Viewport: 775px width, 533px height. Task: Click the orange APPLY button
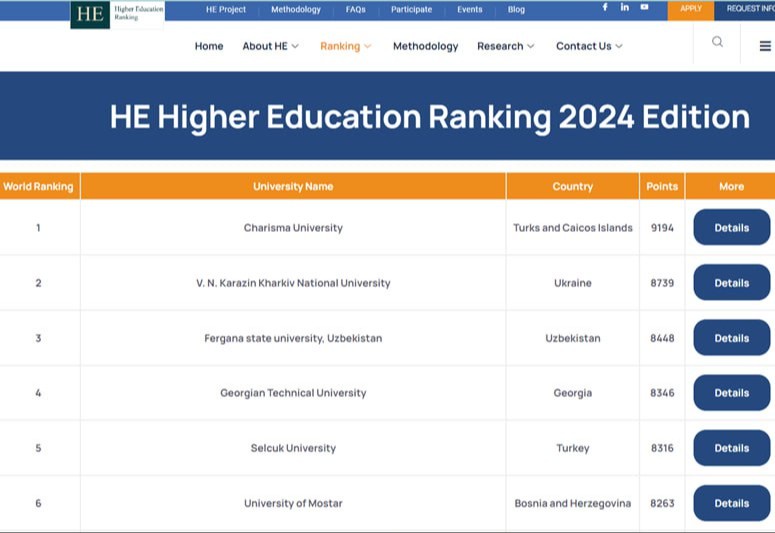691,9
